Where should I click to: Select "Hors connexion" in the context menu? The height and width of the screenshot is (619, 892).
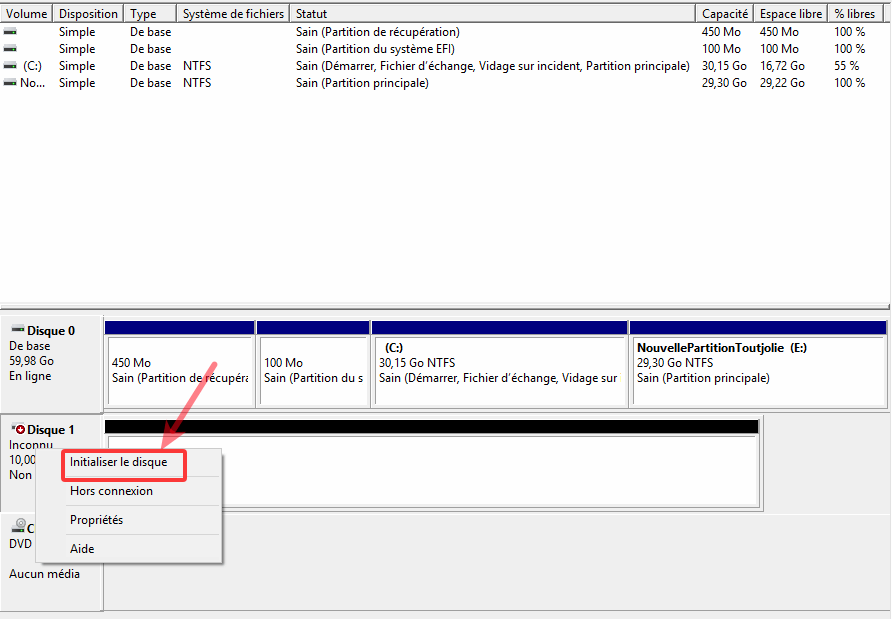[x=111, y=491]
